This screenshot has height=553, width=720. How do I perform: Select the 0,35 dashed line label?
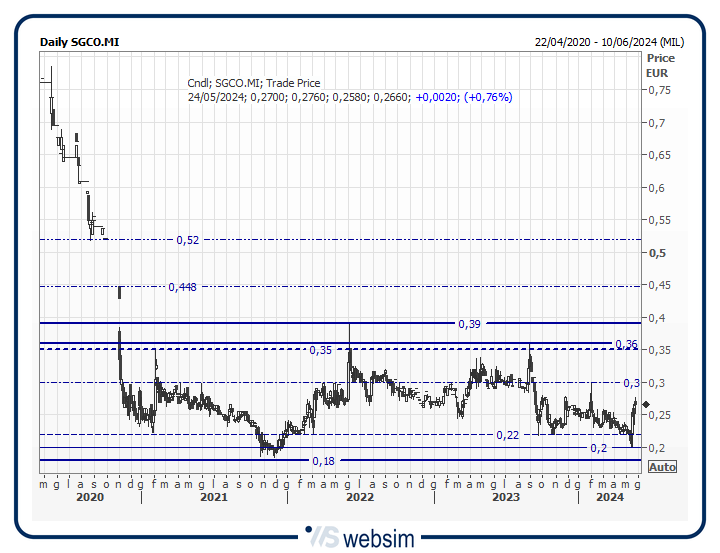(321, 350)
